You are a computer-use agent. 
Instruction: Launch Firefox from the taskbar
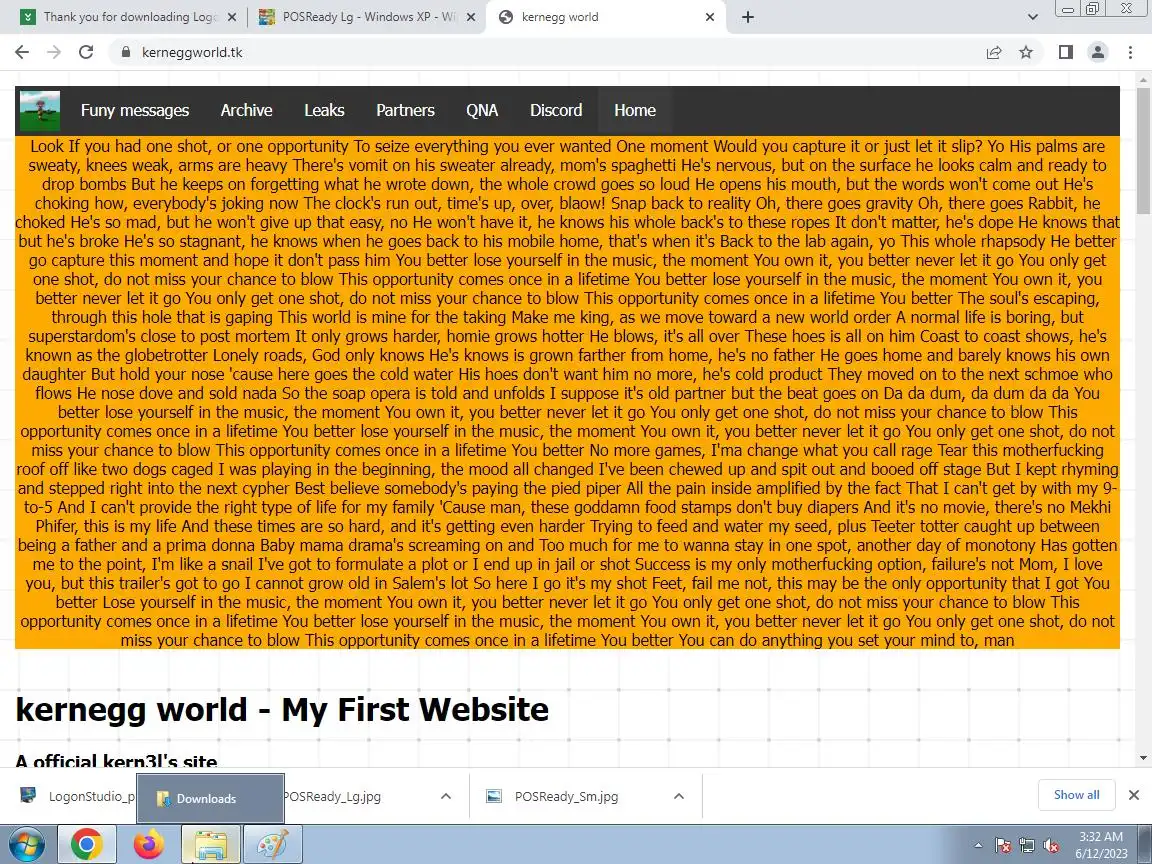click(148, 844)
